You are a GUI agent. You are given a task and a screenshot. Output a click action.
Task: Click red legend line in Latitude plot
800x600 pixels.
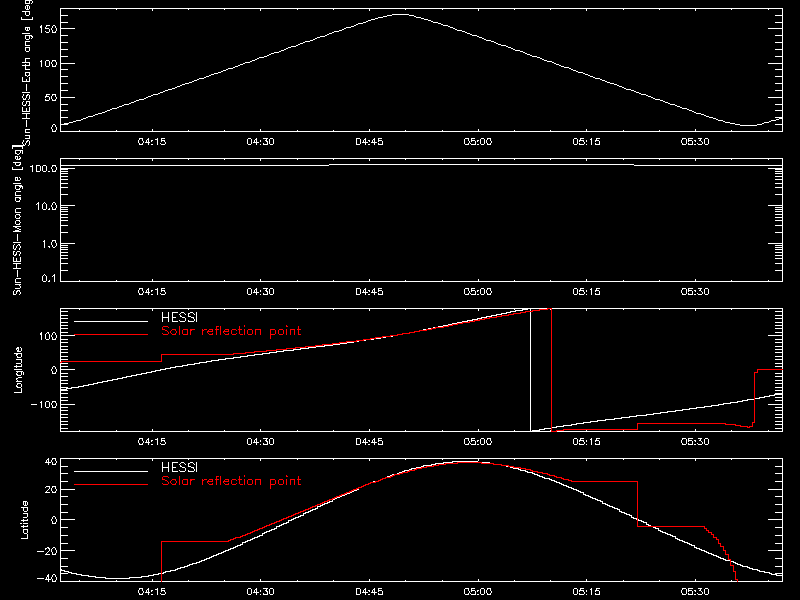111,485
